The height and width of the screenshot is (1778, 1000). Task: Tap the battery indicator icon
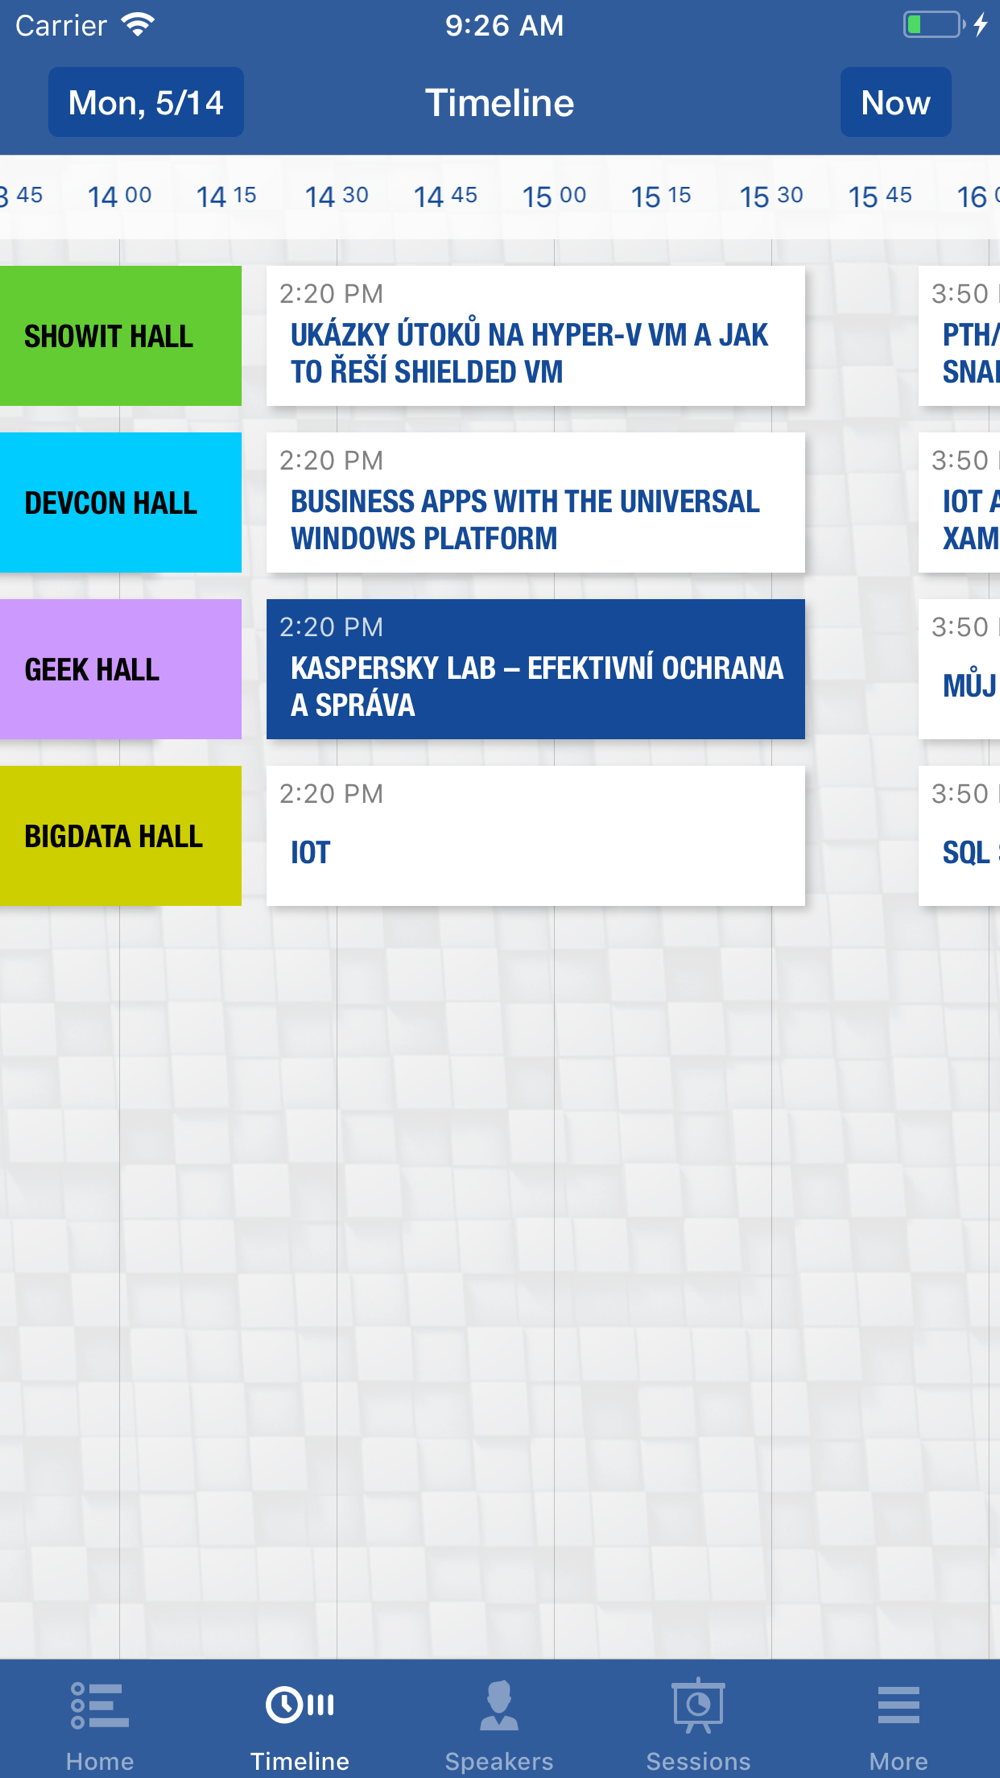pyautogui.click(x=933, y=25)
